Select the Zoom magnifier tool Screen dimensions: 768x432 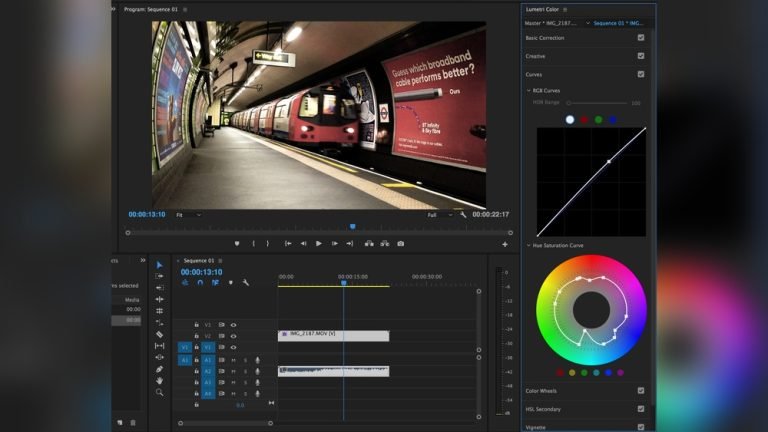(159, 392)
